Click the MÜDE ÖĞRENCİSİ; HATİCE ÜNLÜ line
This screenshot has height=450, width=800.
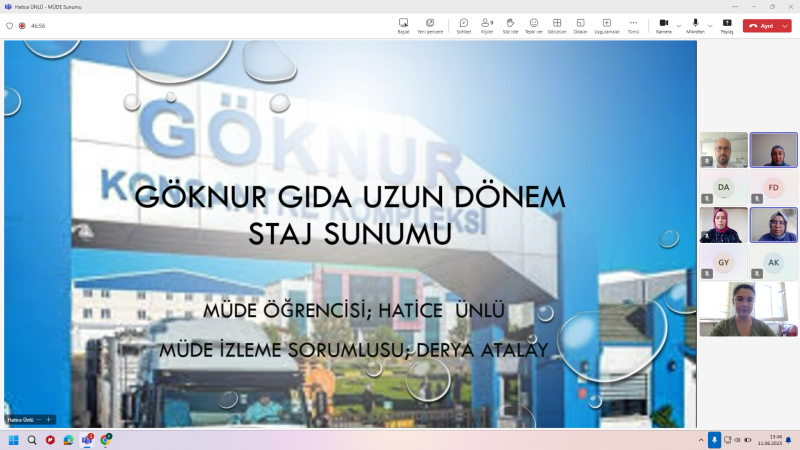pos(354,310)
